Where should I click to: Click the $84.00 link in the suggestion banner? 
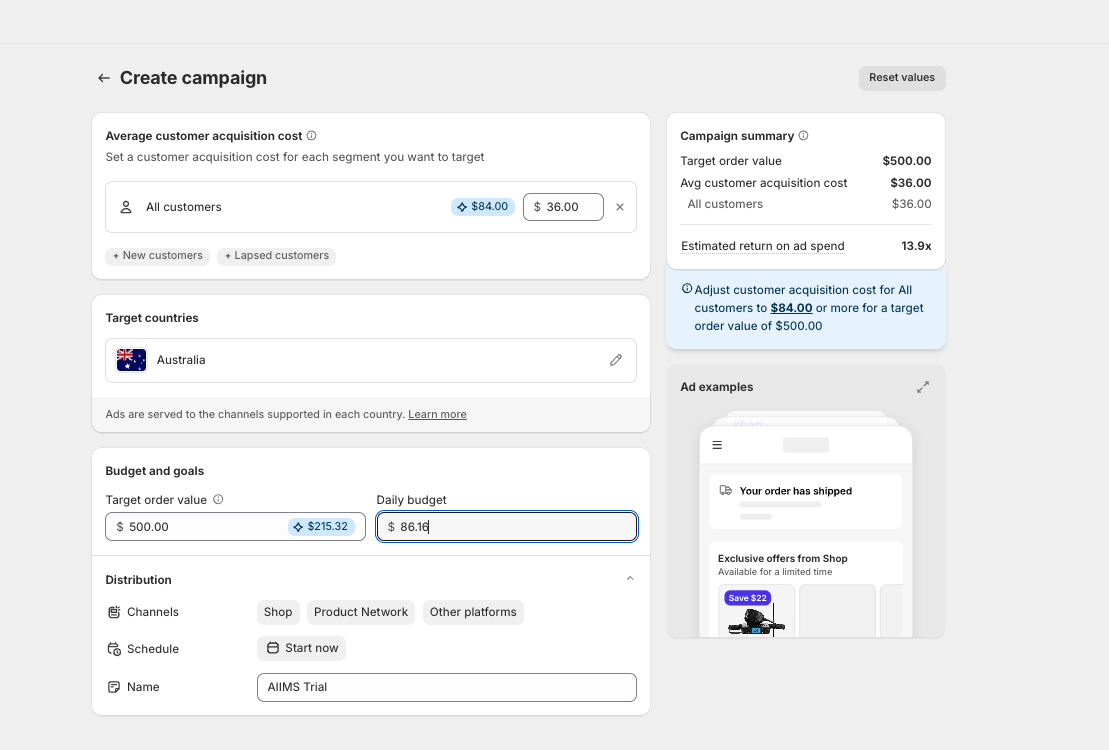[x=791, y=308]
